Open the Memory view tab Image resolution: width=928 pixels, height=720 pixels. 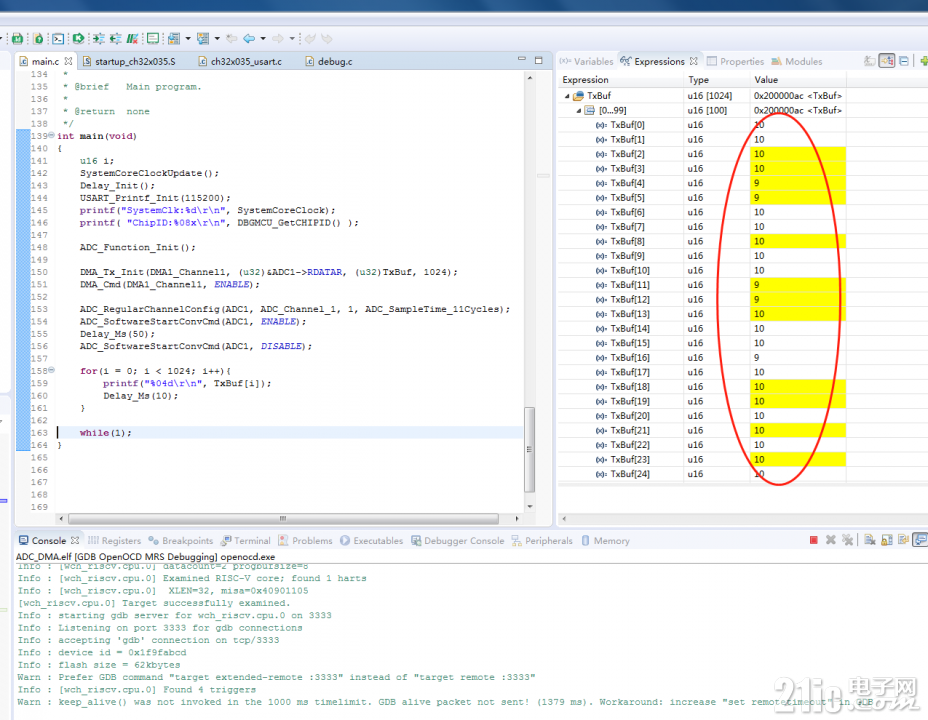pyautogui.click(x=605, y=541)
